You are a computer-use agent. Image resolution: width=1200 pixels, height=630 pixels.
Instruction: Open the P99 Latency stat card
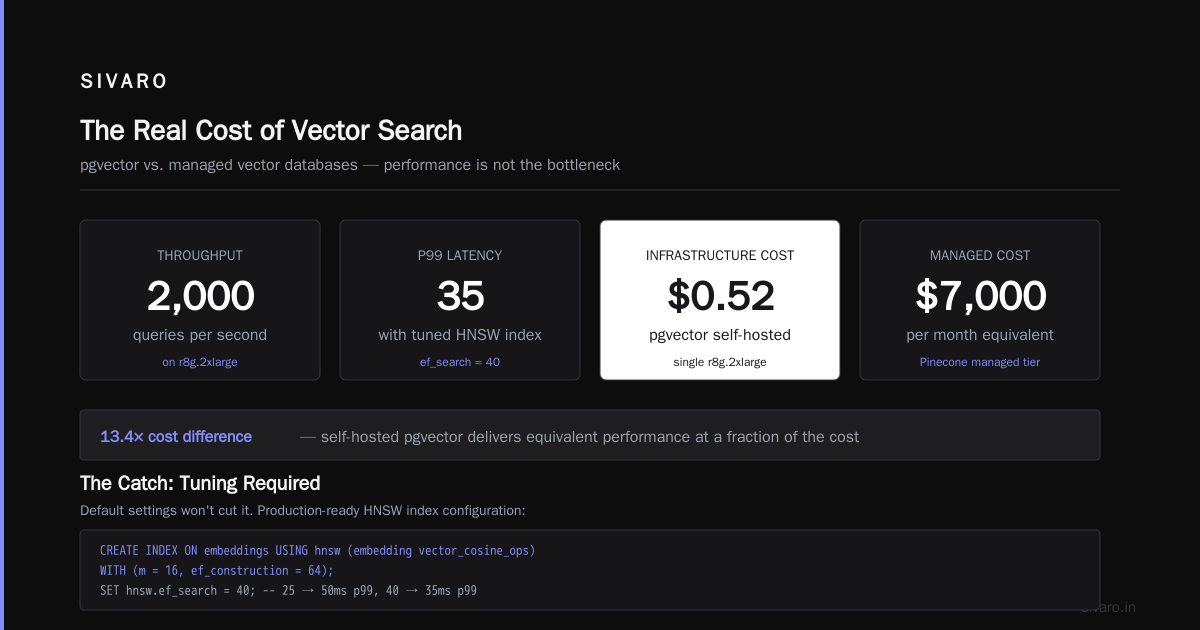(x=460, y=300)
